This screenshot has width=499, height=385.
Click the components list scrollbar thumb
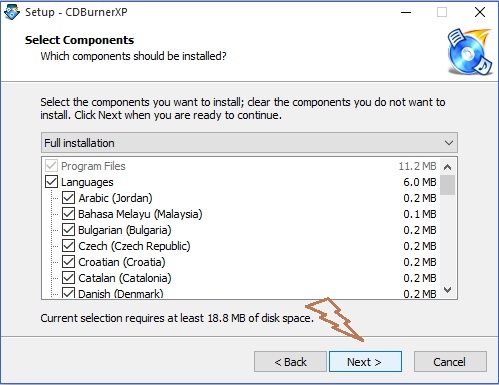pyautogui.click(x=447, y=185)
